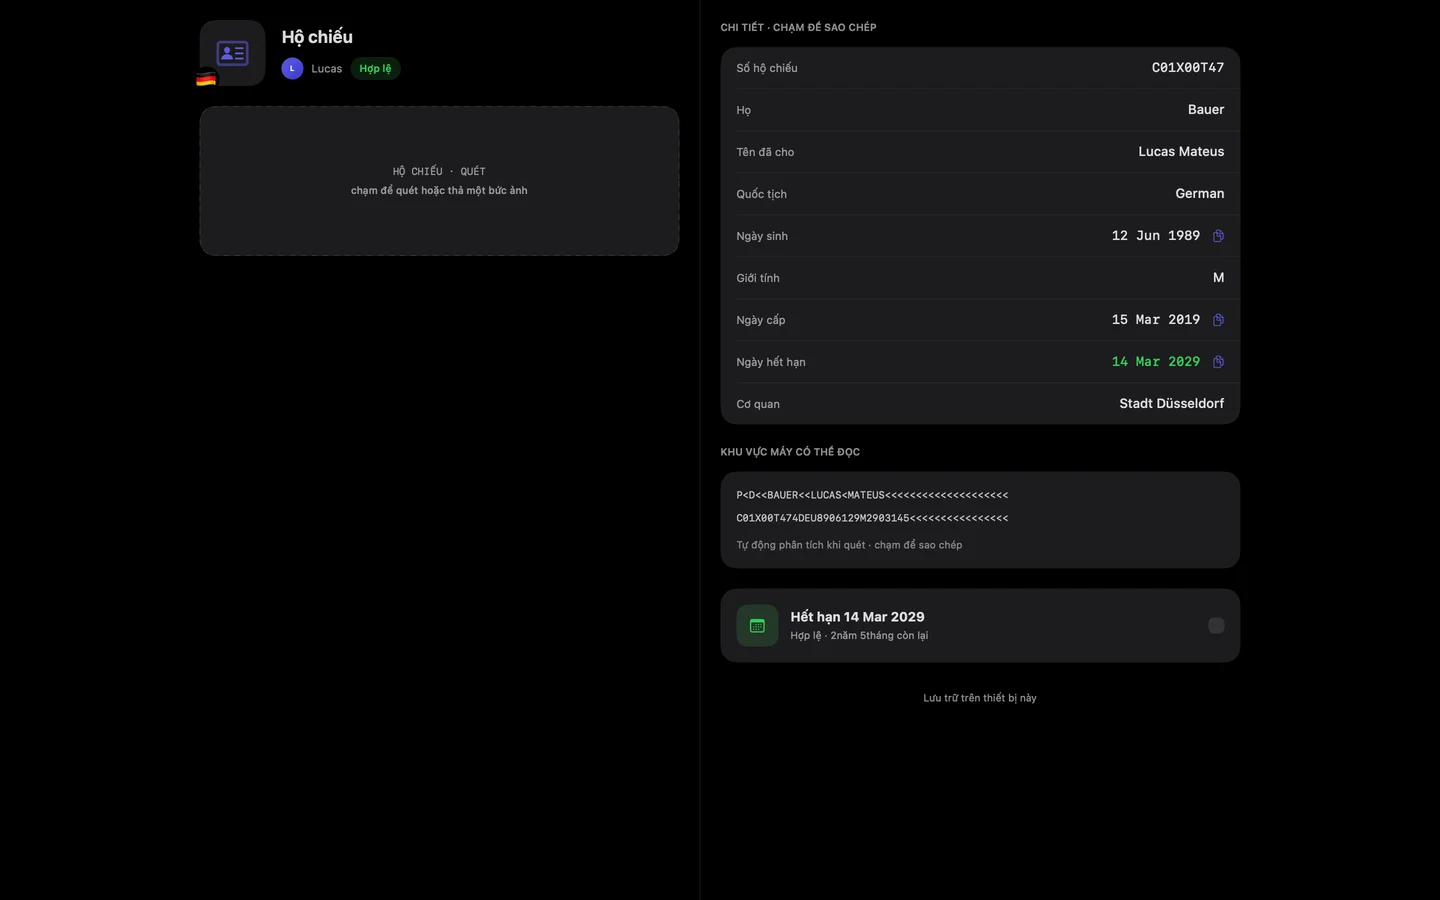Click the Hộ chiếu title heading

[317, 37]
